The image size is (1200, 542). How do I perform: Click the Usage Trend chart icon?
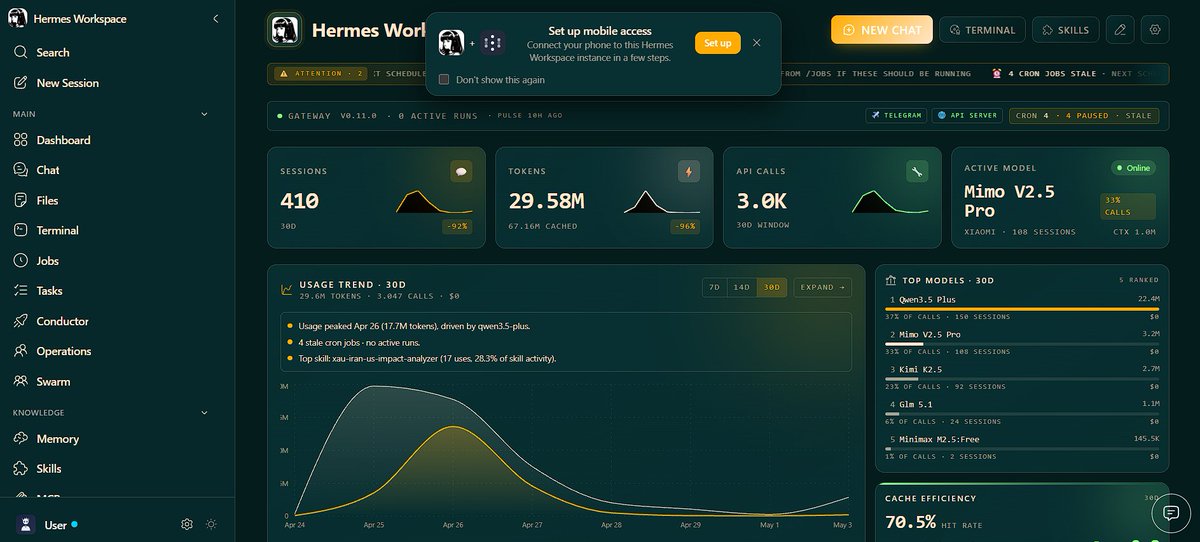[x=287, y=290]
